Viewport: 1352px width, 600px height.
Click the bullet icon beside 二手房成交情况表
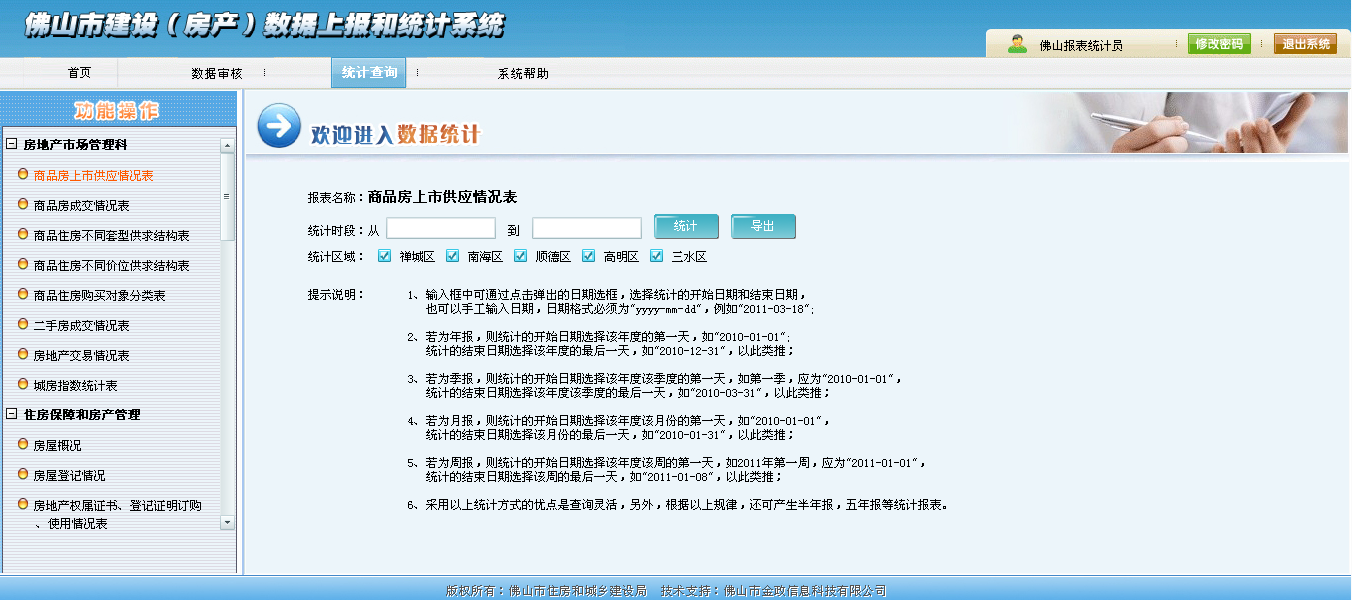[x=23, y=324]
